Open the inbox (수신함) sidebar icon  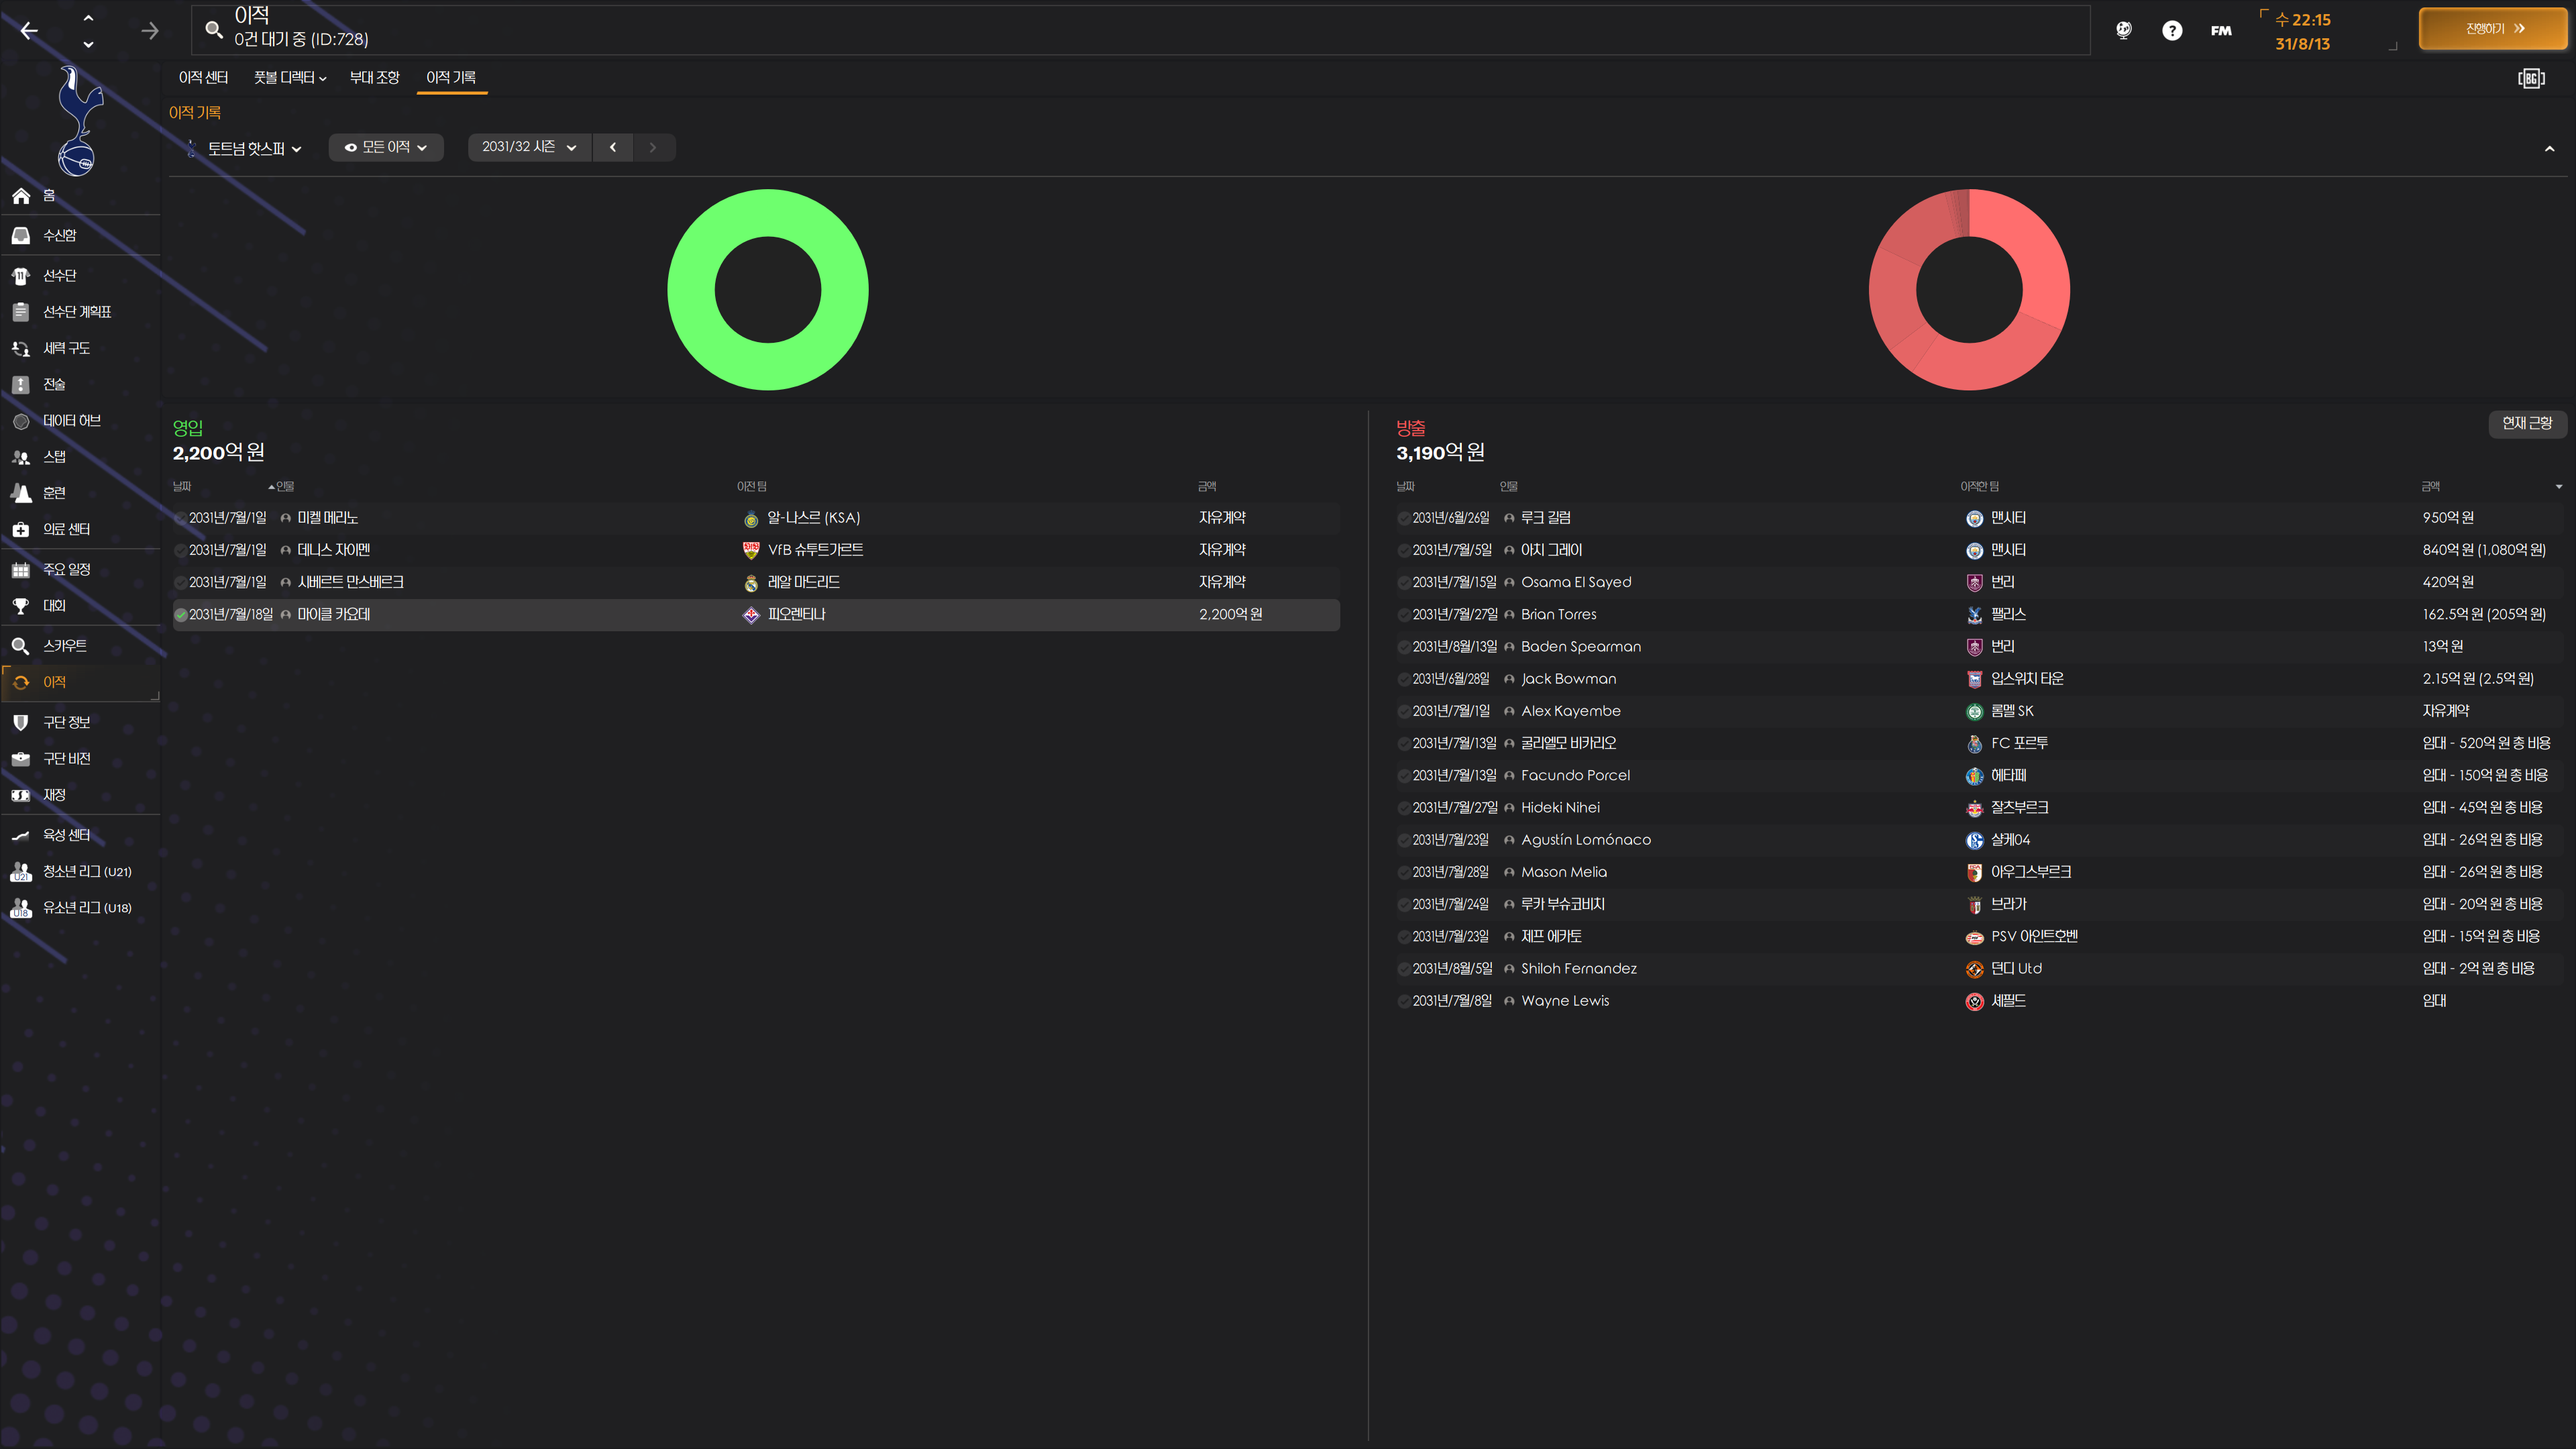21,235
